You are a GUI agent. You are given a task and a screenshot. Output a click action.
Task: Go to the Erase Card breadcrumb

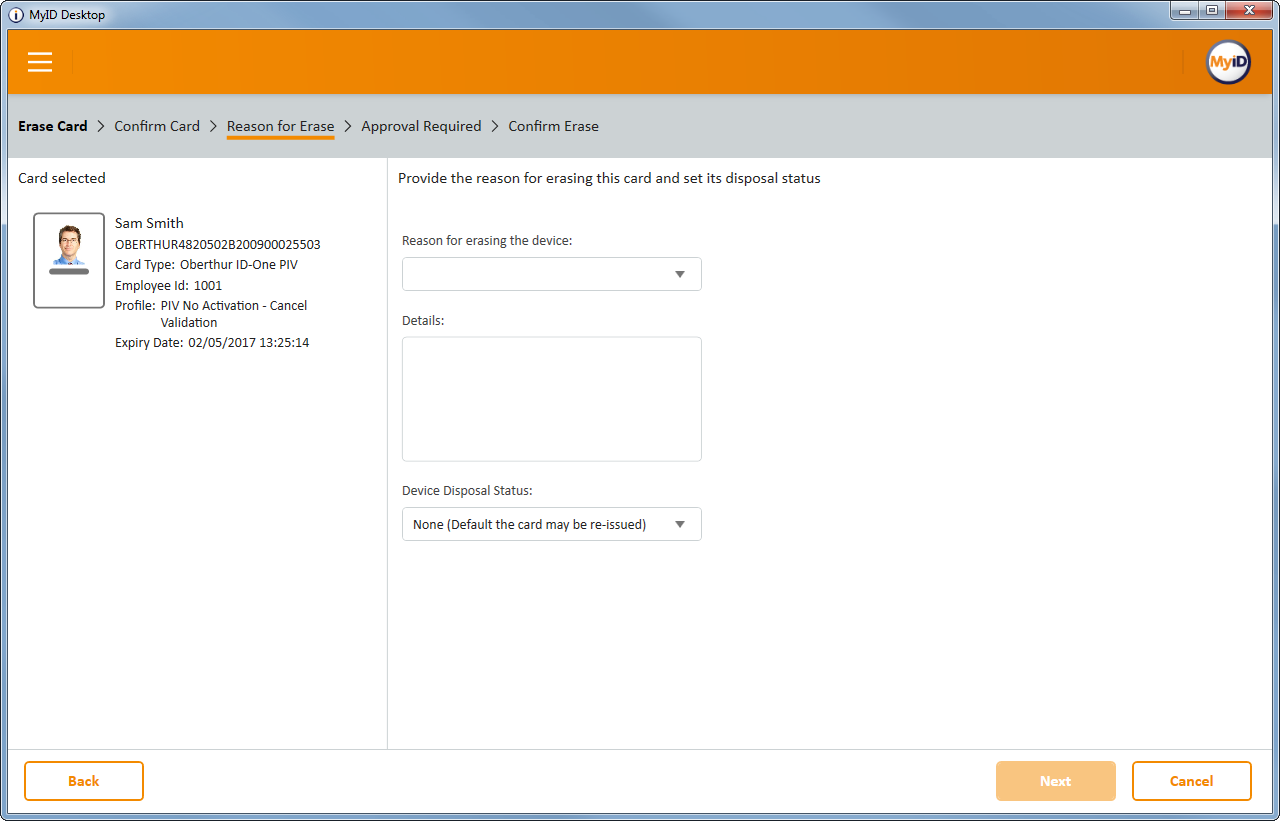[x=53, y=126]
